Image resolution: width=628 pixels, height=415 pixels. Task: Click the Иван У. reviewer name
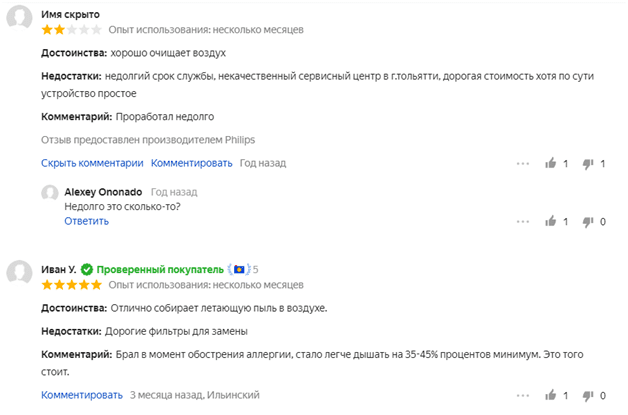click(x=58, y=270)
